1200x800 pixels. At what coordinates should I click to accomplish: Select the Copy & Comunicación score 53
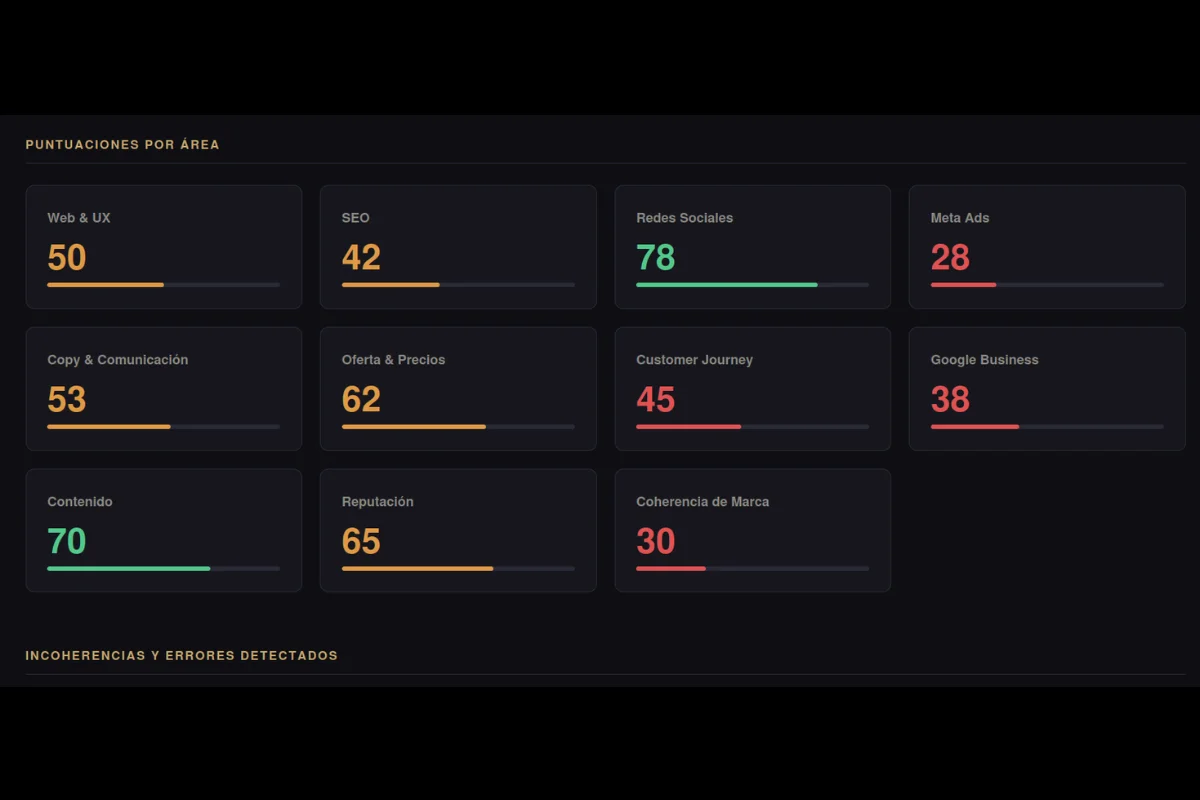click(67, 400)
